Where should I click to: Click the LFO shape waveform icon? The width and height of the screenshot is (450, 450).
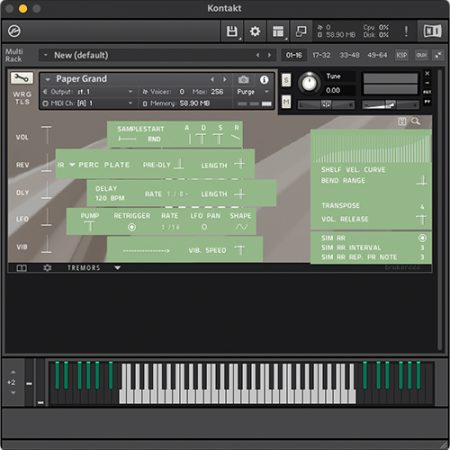point(241,227)
